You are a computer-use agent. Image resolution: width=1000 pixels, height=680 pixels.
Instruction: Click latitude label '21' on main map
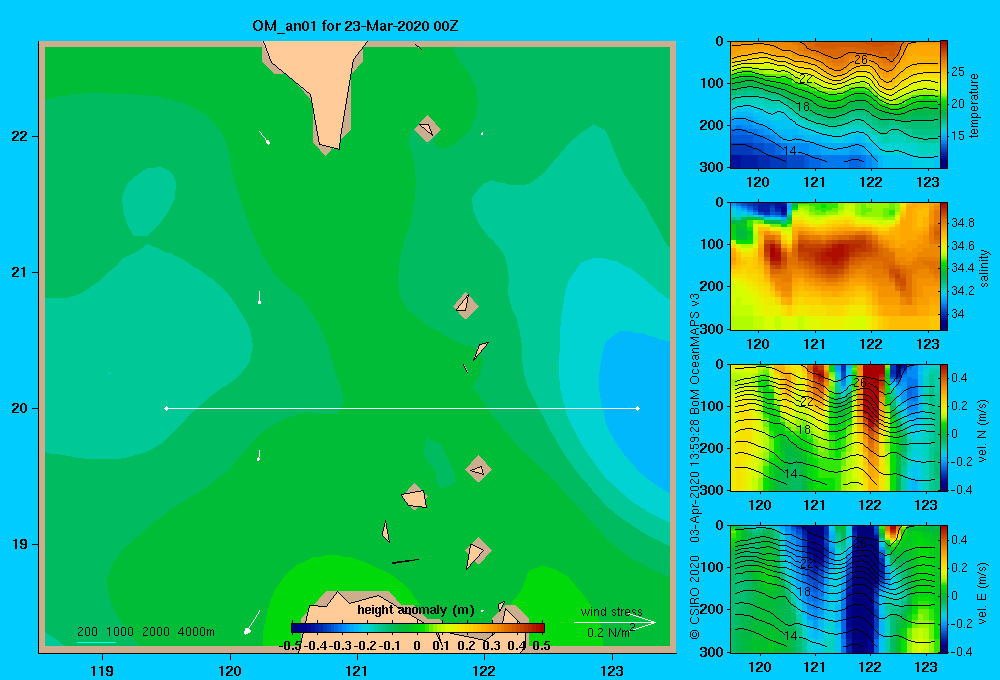(20, 272)
